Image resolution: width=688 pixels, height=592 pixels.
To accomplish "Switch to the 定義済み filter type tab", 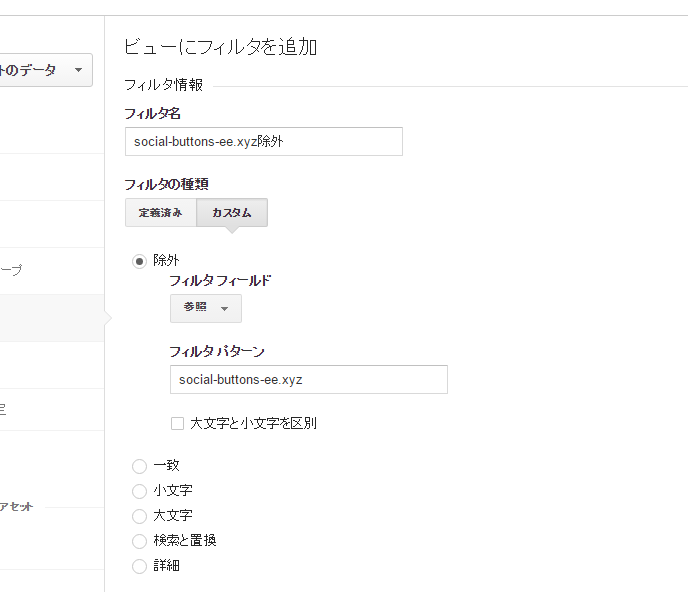I will (161, 212).
